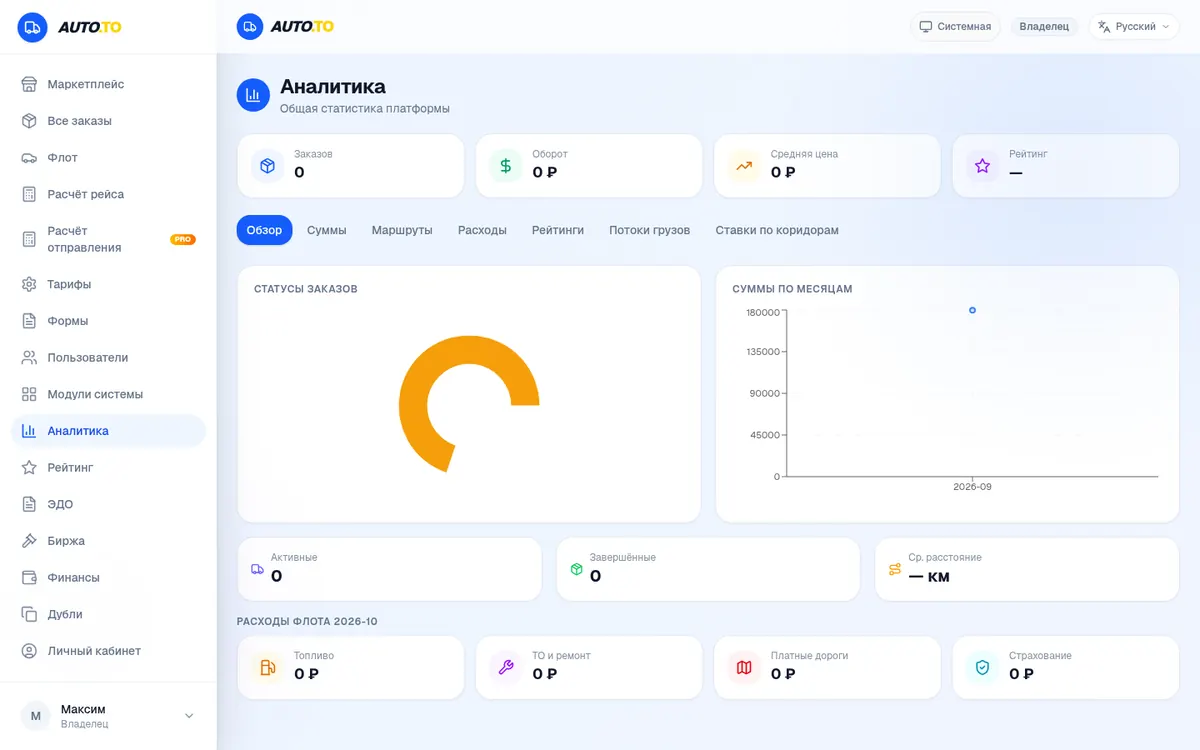This screenshot has width=1200, height=750.
Task: Open the Личный кабинет profile icon
Action: click(29, 651)
